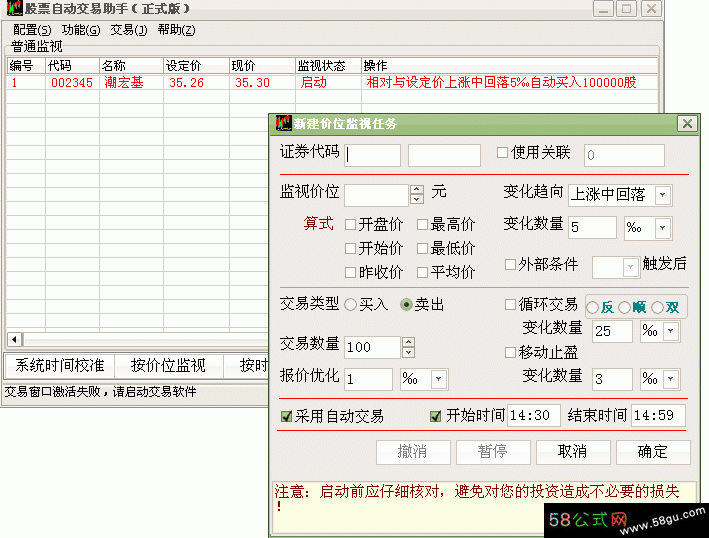This screenshot has width=709, height=538.
Task: Click the 确定 button
Action: [653, 452]
